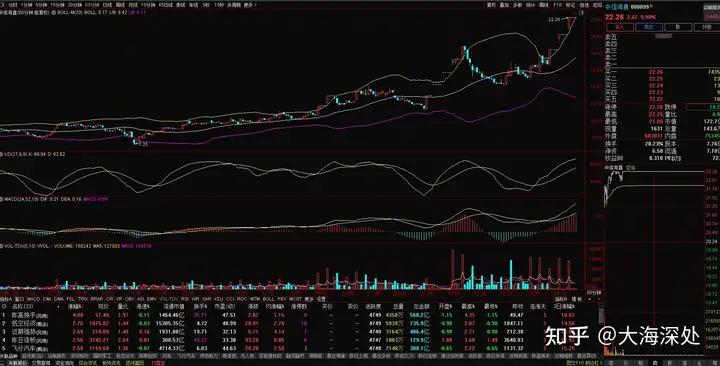Select RSI indicator tab
720x366 pixels.
(185, 298)
